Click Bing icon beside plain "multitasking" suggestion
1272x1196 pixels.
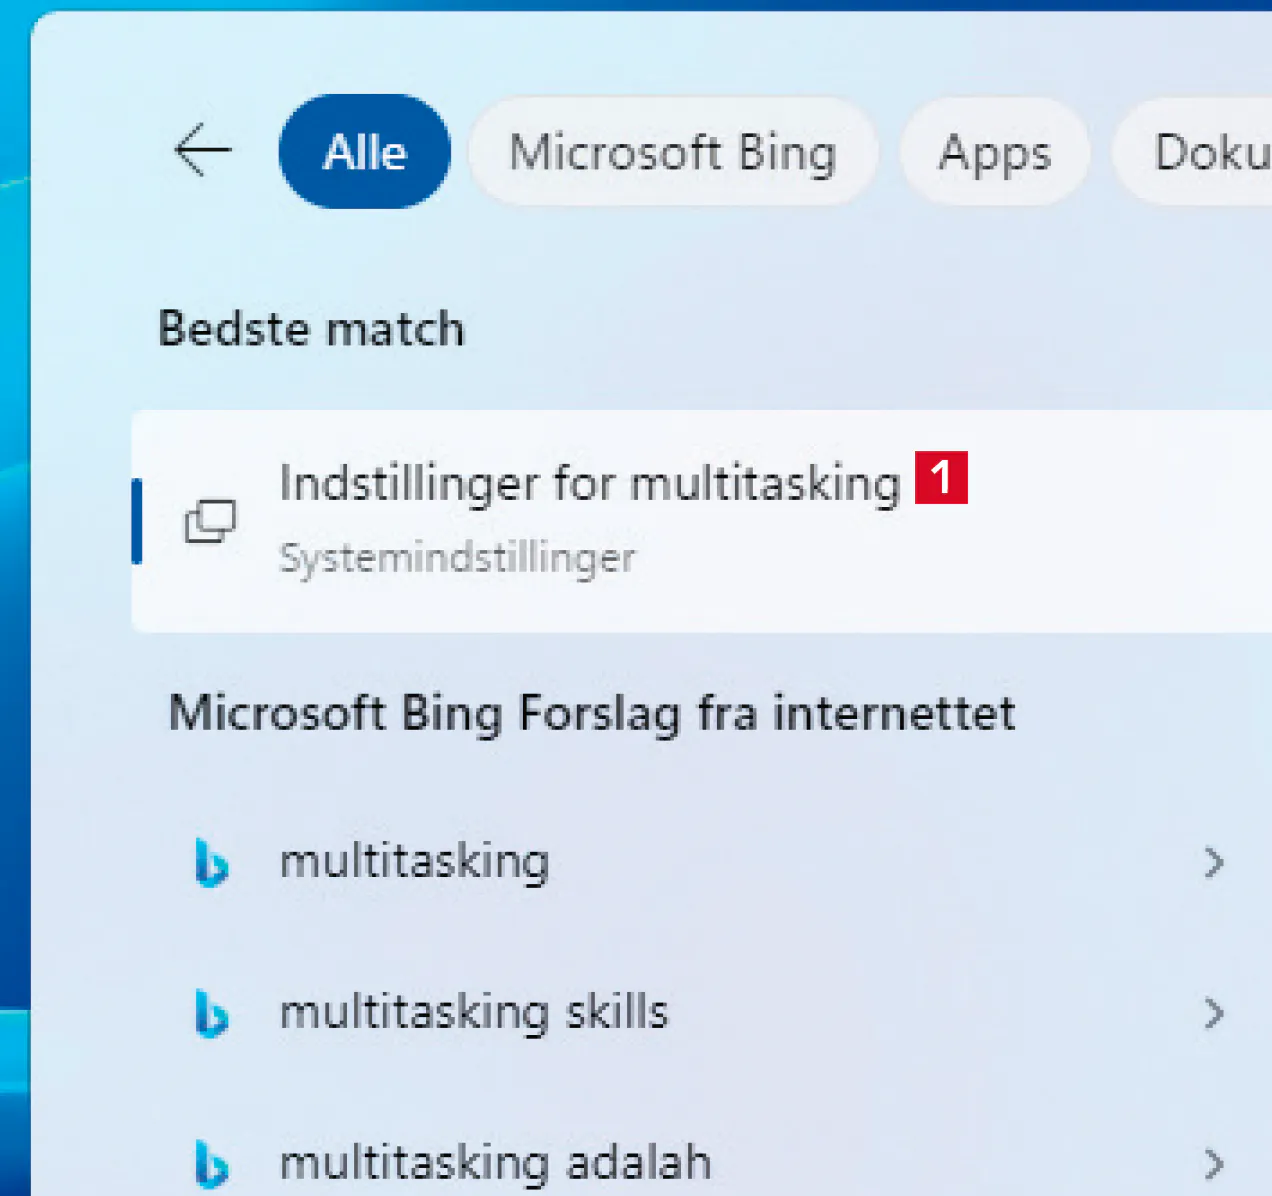click(211, 863)
